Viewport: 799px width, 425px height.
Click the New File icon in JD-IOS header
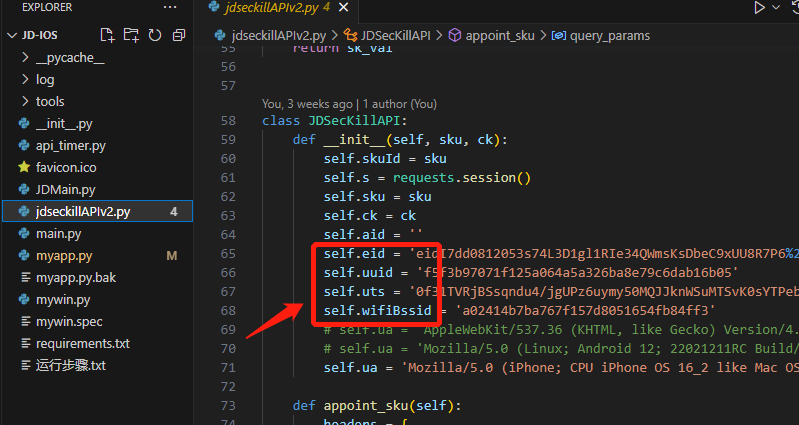[107, 35]
